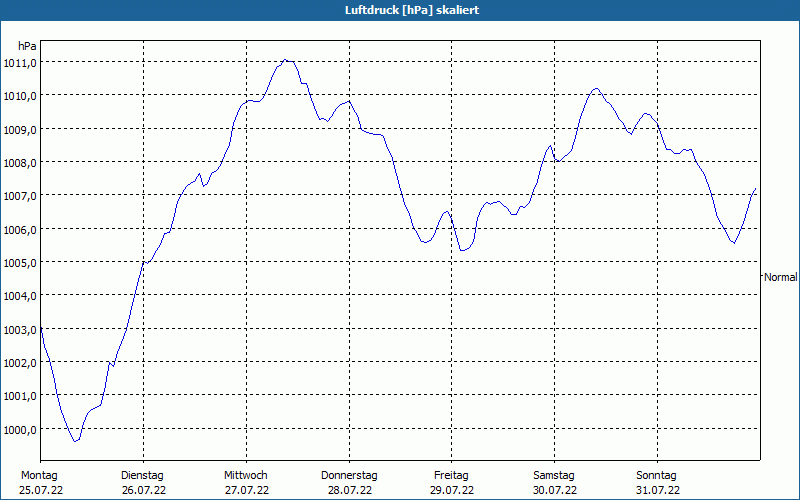Click the date 25.07.22
800x500 pixels.
pyautogui.click(x=41, y=490)
